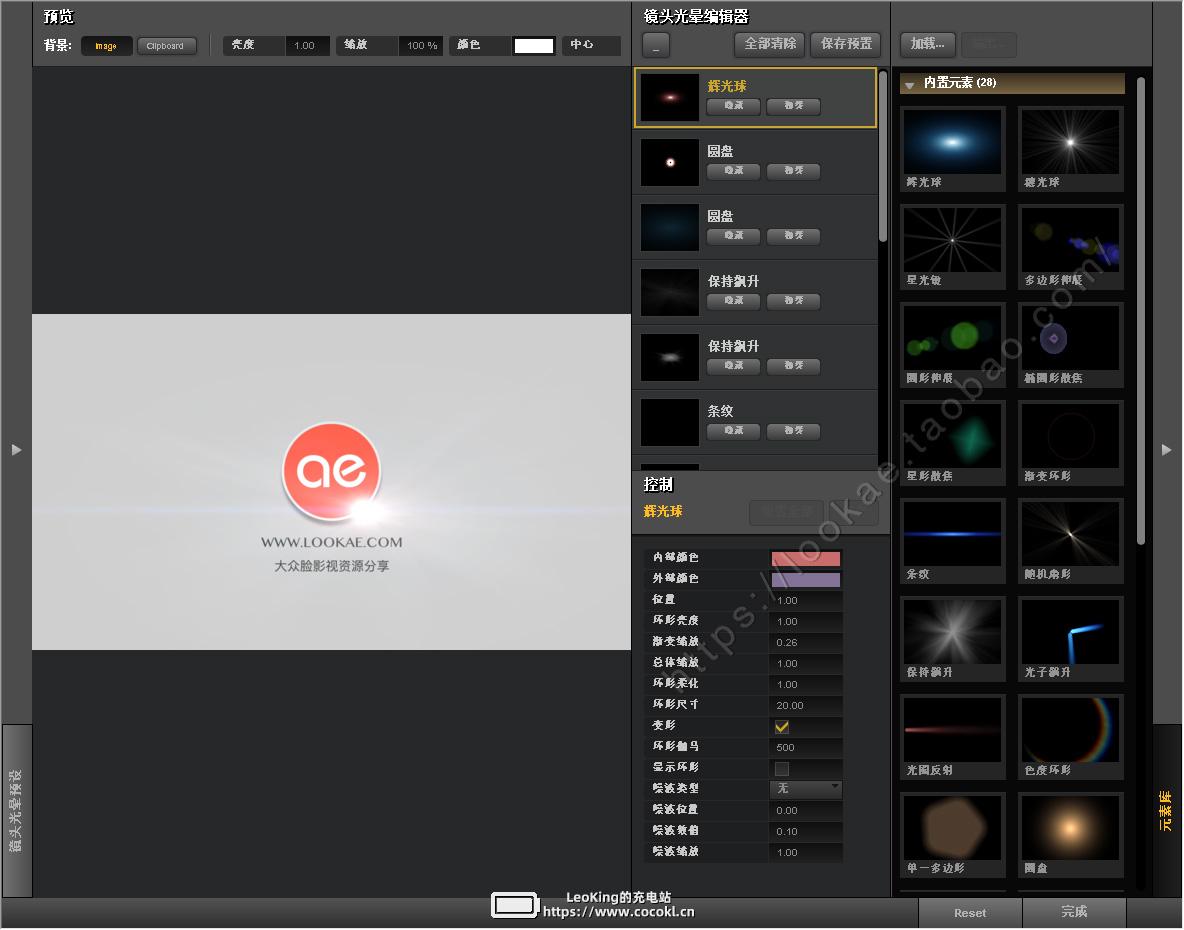The height and width of the screenshot is (930, 1184).
Task: Hide the 辉光球 stack element
Action: pyautogui.click(x=733, y=106)
